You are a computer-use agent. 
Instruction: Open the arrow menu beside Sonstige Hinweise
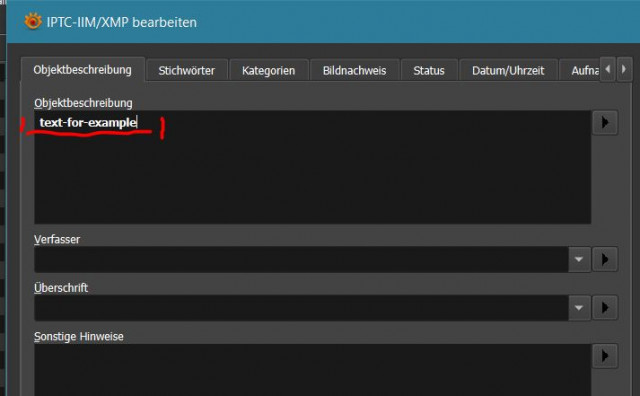605,356
